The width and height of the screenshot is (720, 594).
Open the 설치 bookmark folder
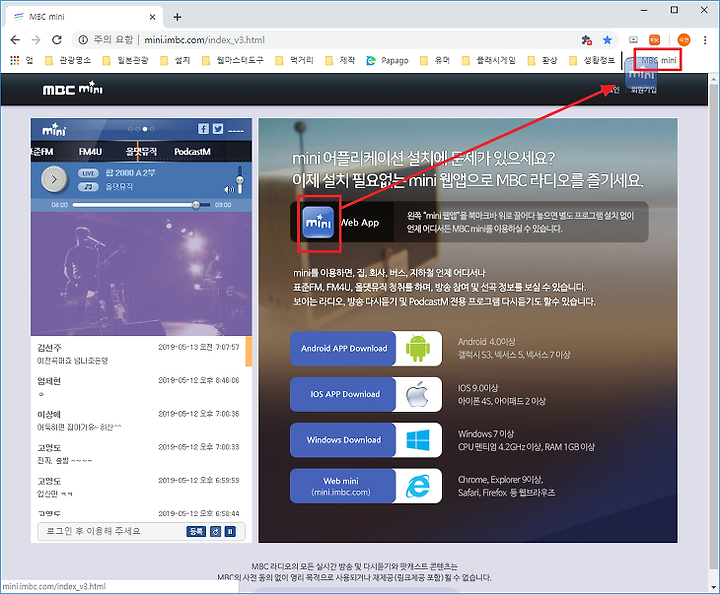(175, 60)
